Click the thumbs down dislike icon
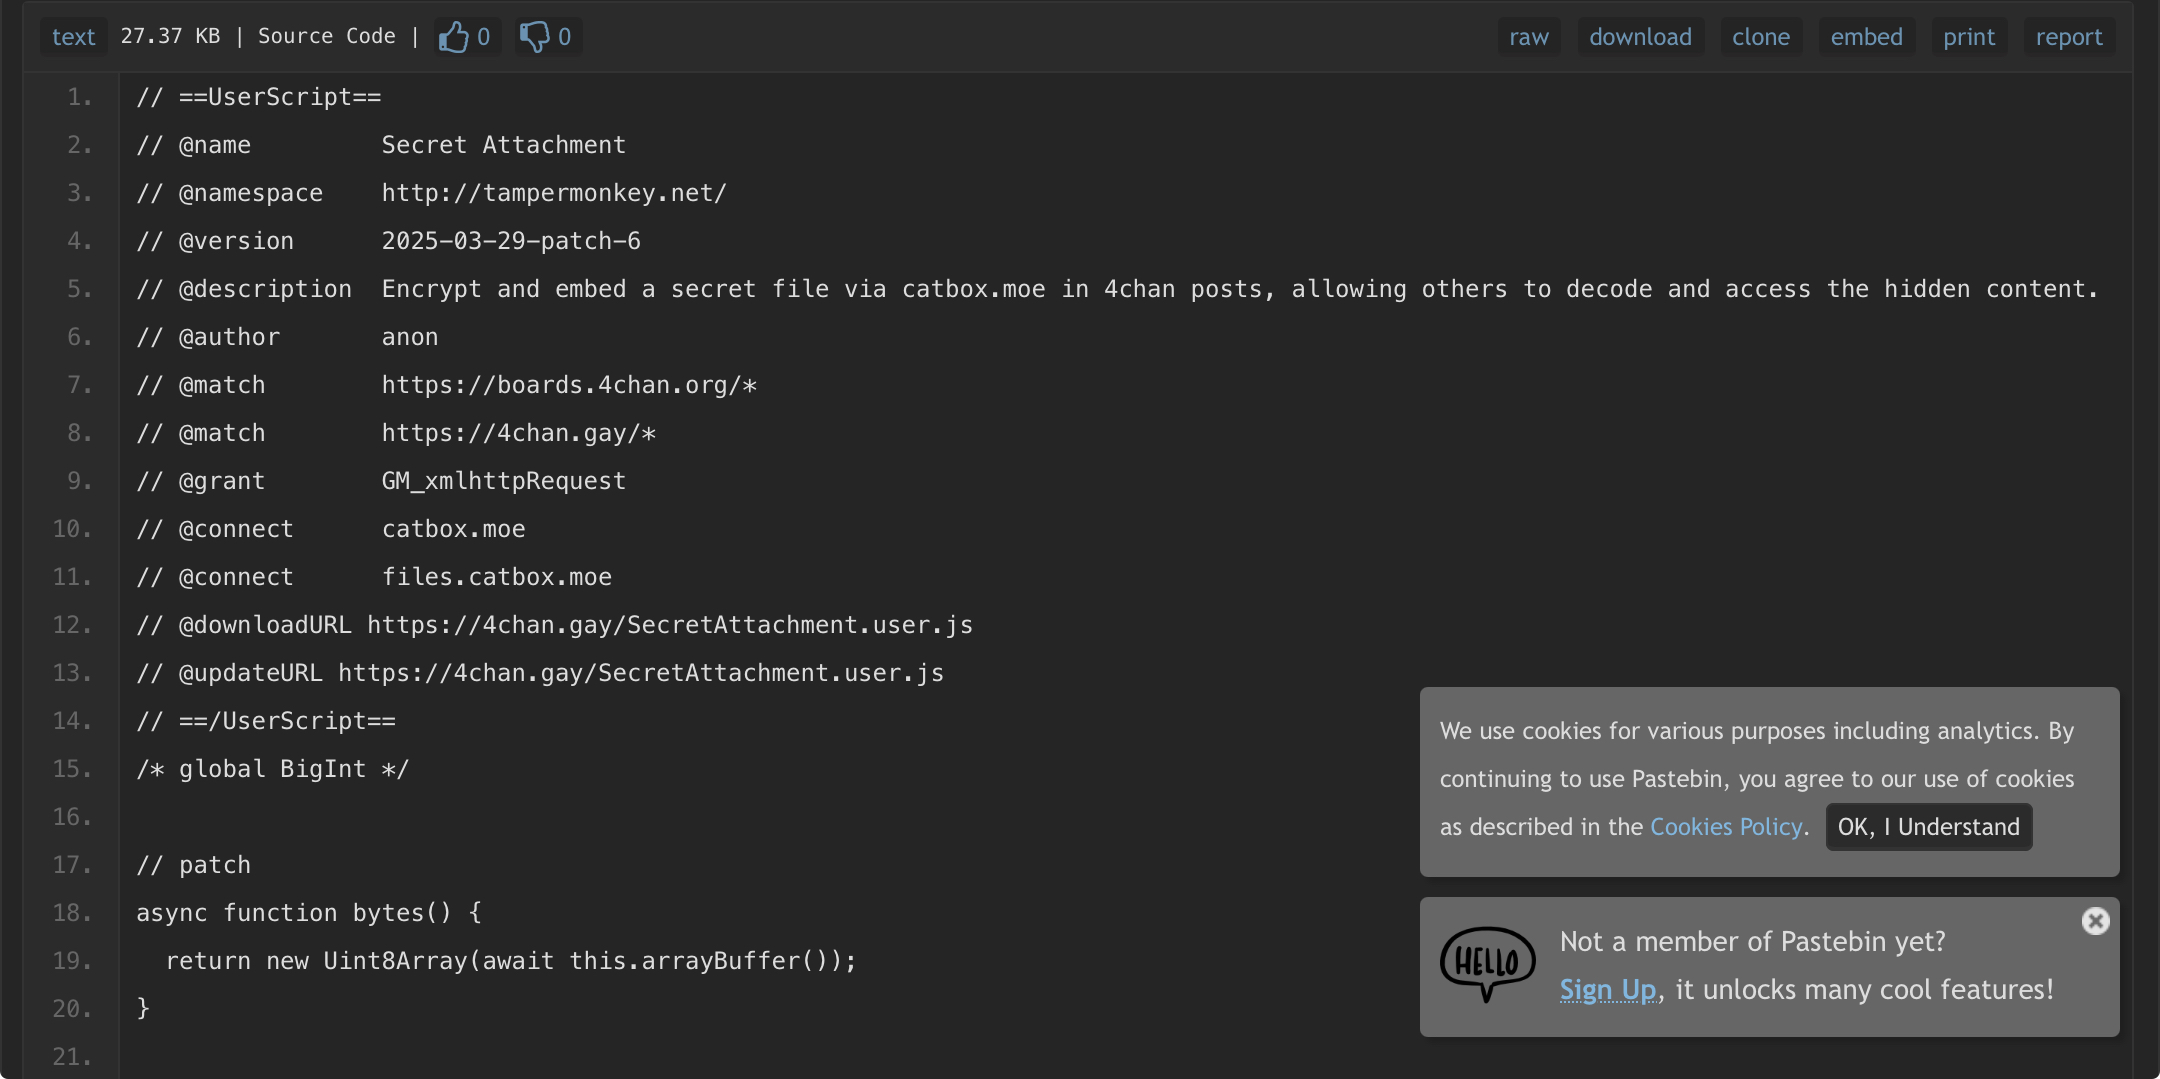 [534, 37]
